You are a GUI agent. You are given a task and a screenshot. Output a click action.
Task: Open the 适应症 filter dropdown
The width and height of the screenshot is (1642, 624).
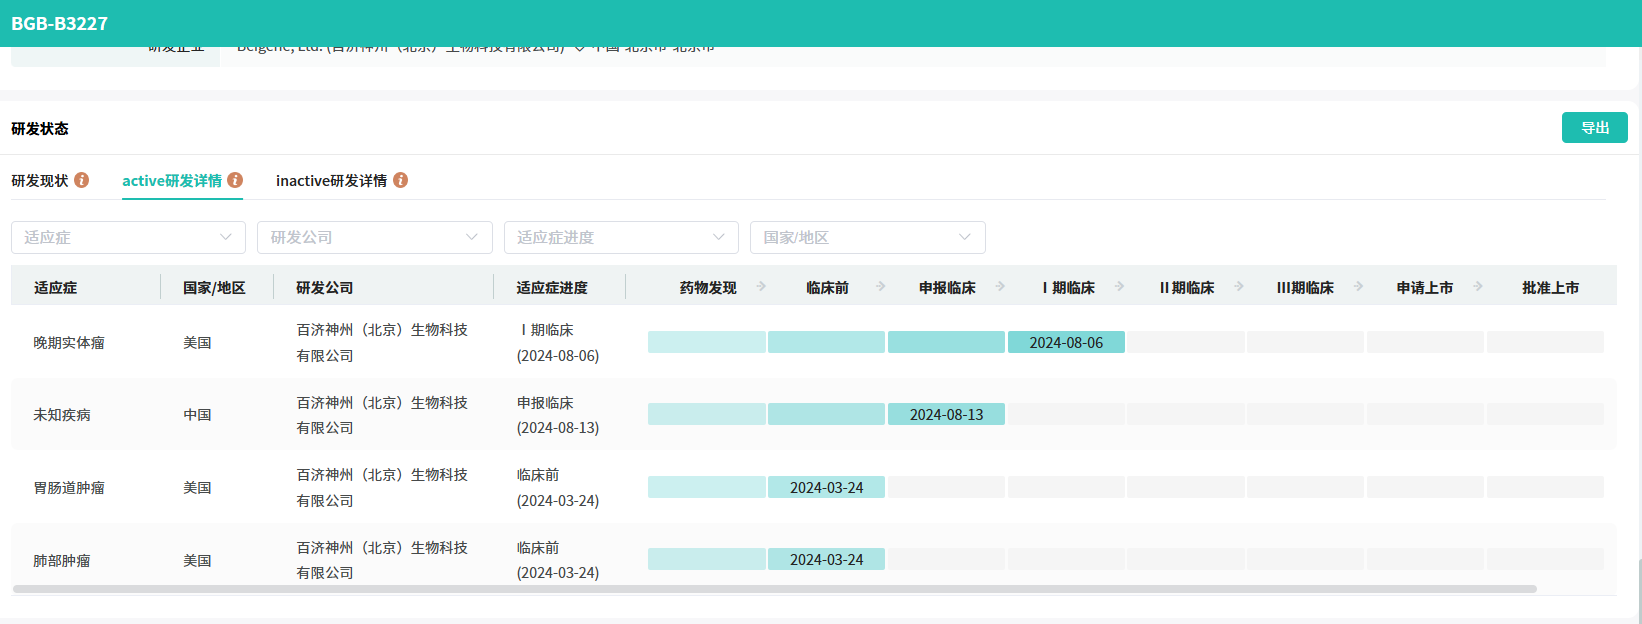pyautogui.click(x=128, y=237)
